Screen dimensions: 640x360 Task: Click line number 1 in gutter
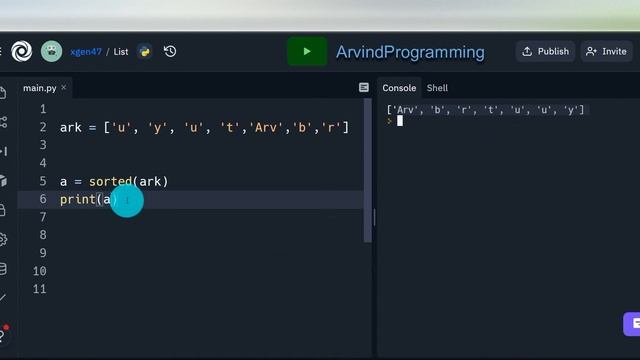(x=43, y=109)
